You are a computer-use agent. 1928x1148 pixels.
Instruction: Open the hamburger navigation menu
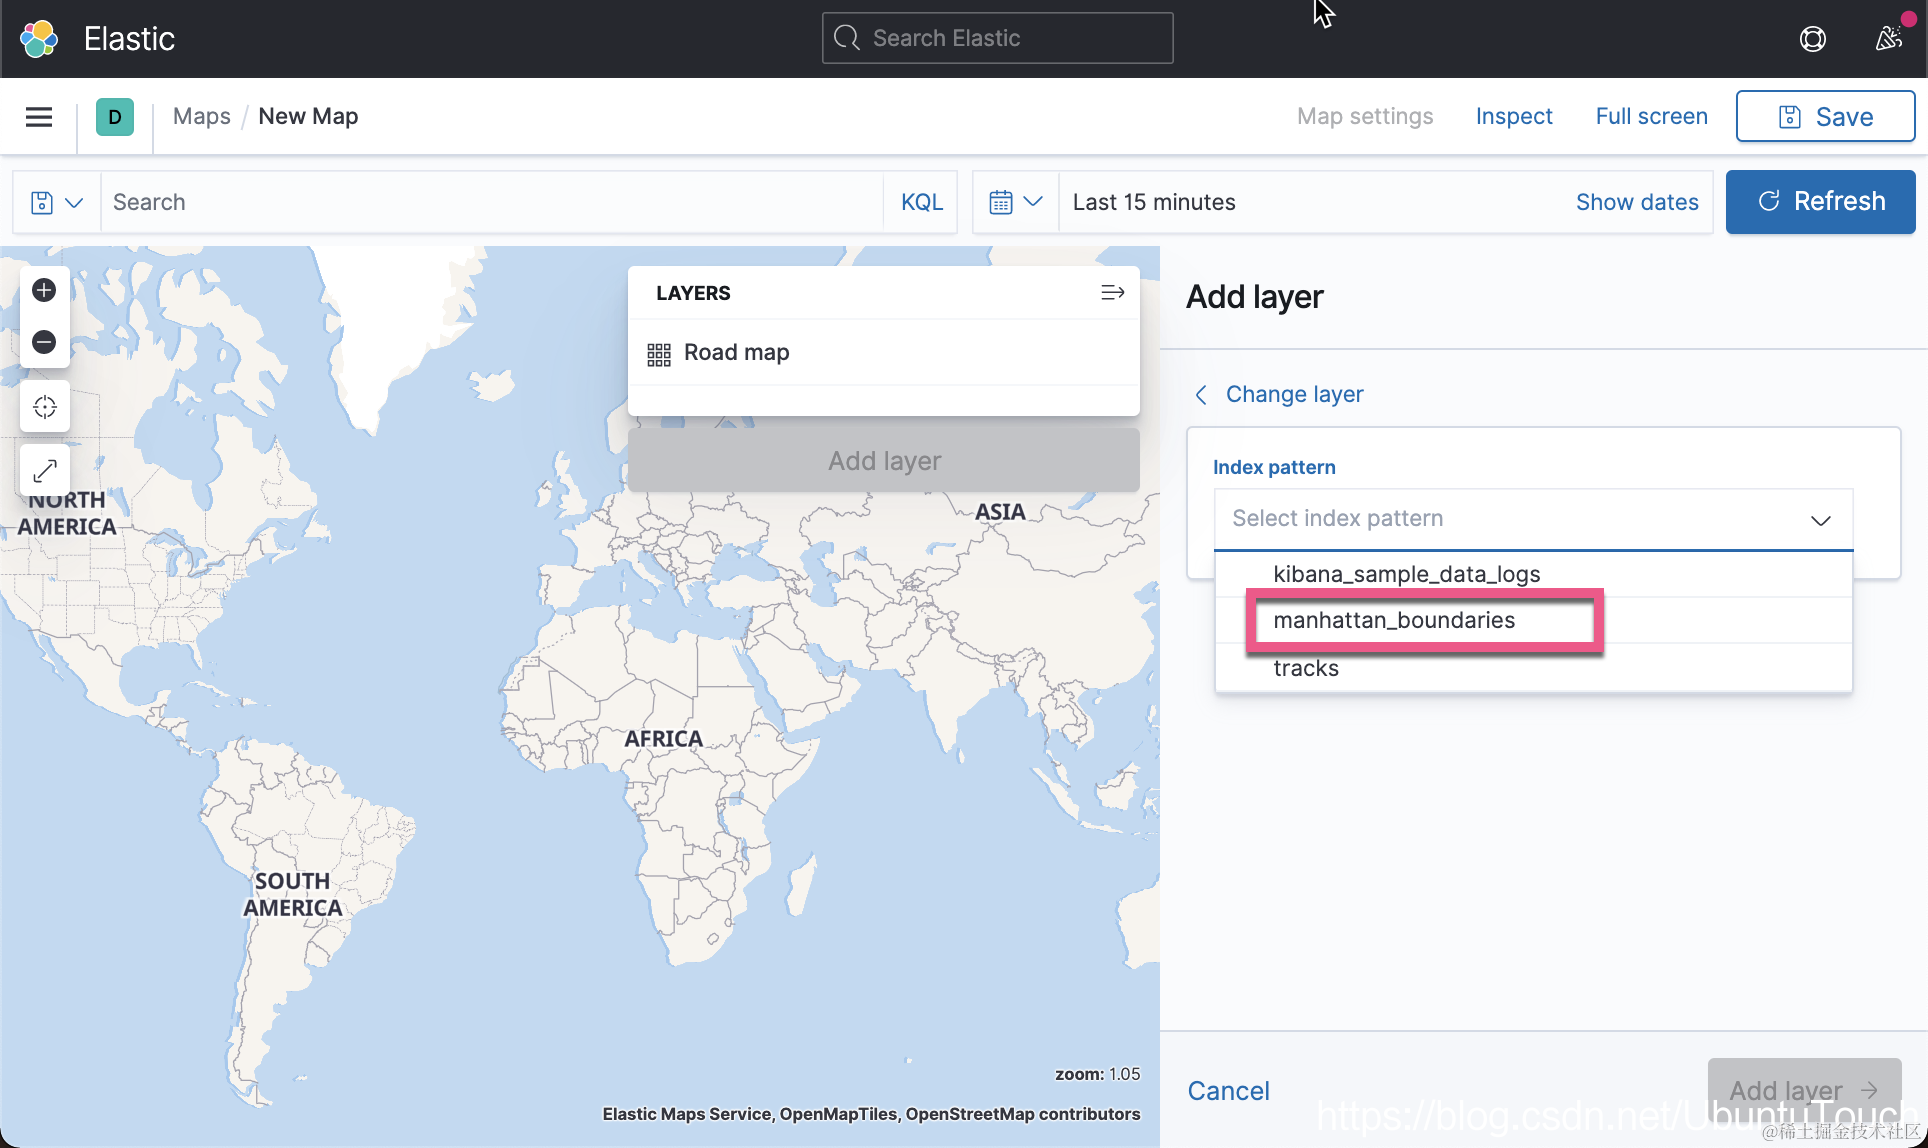(39, 117)
